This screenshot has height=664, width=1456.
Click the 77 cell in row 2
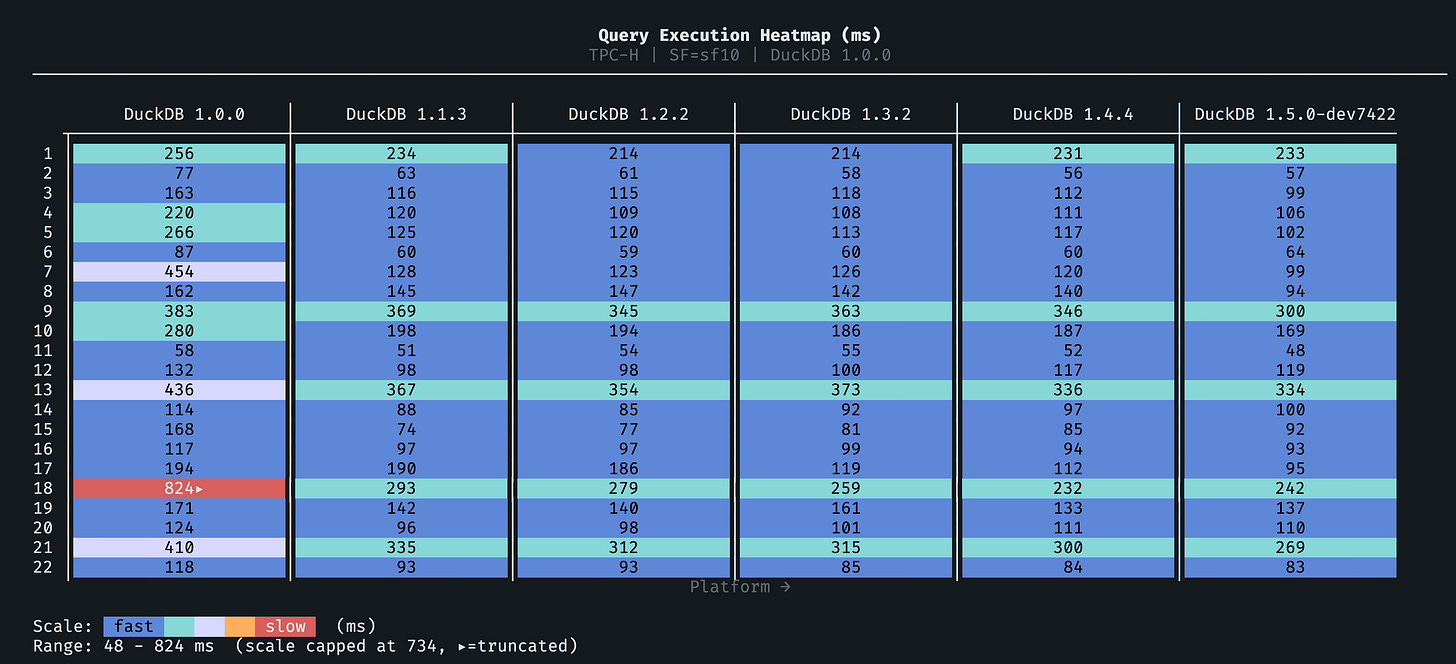coord(180,173)
